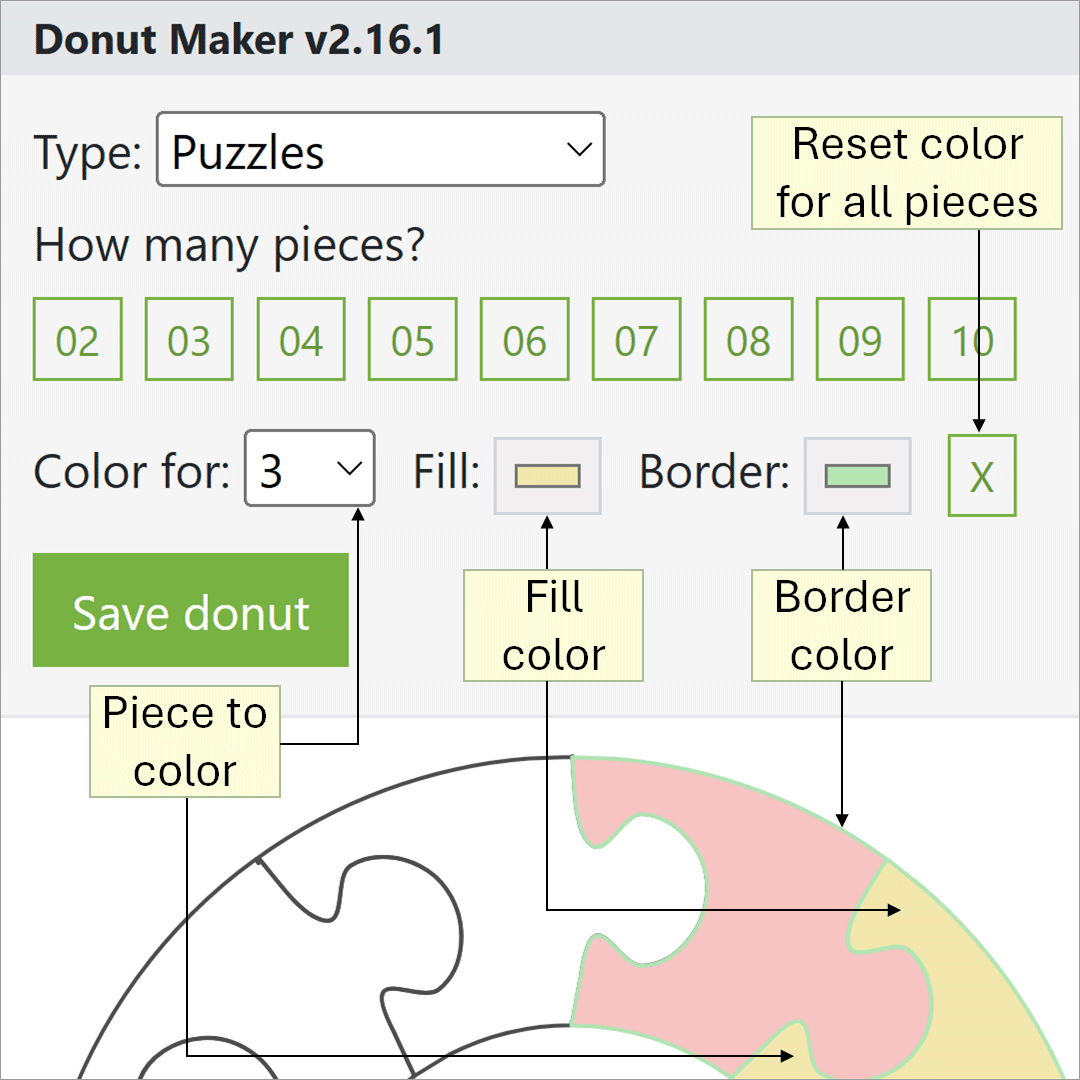Reset color for all pieces

981,474
